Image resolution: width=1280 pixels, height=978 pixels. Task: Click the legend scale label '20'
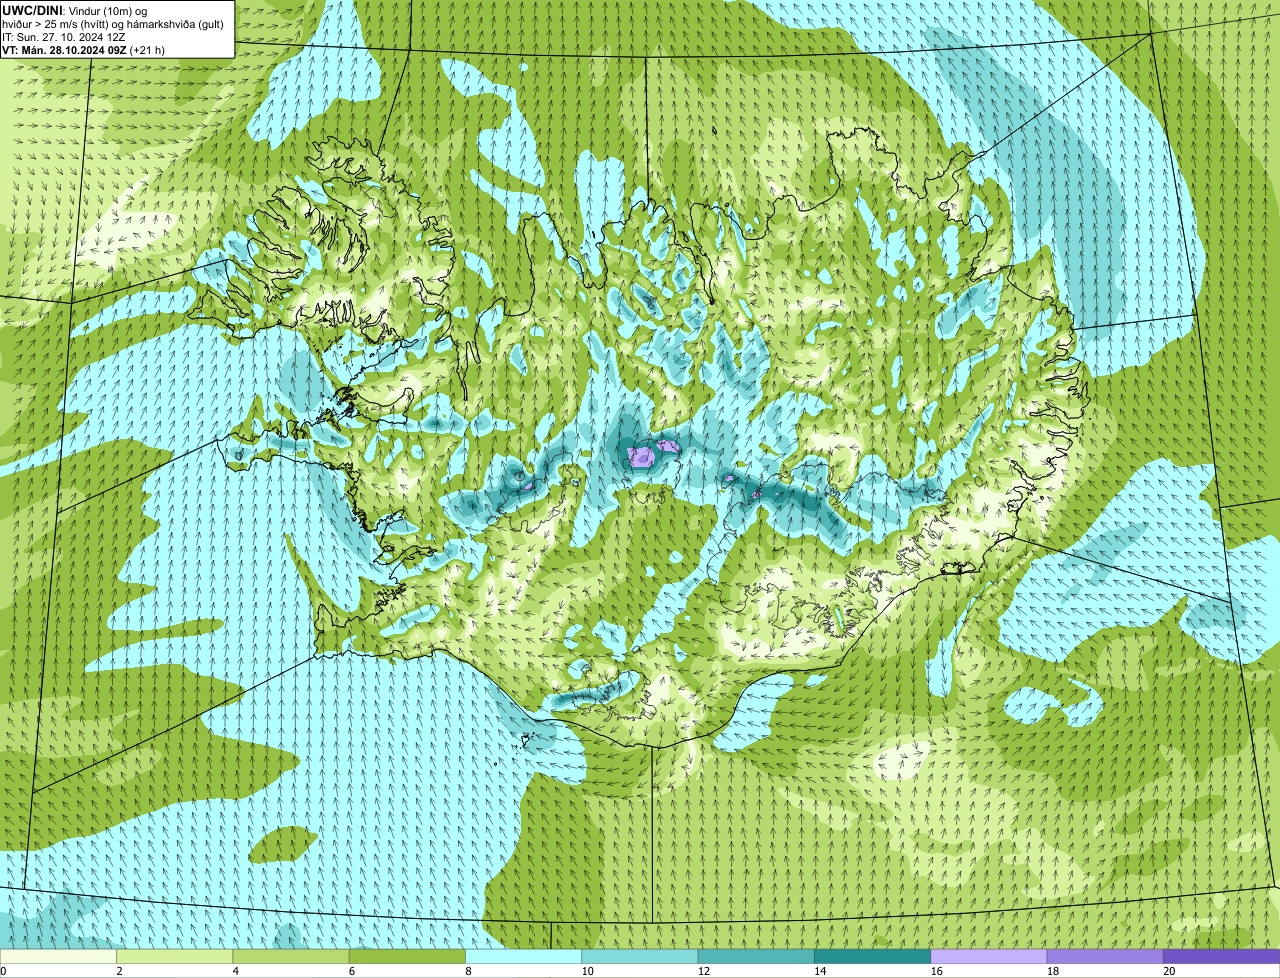[1168, 971]
